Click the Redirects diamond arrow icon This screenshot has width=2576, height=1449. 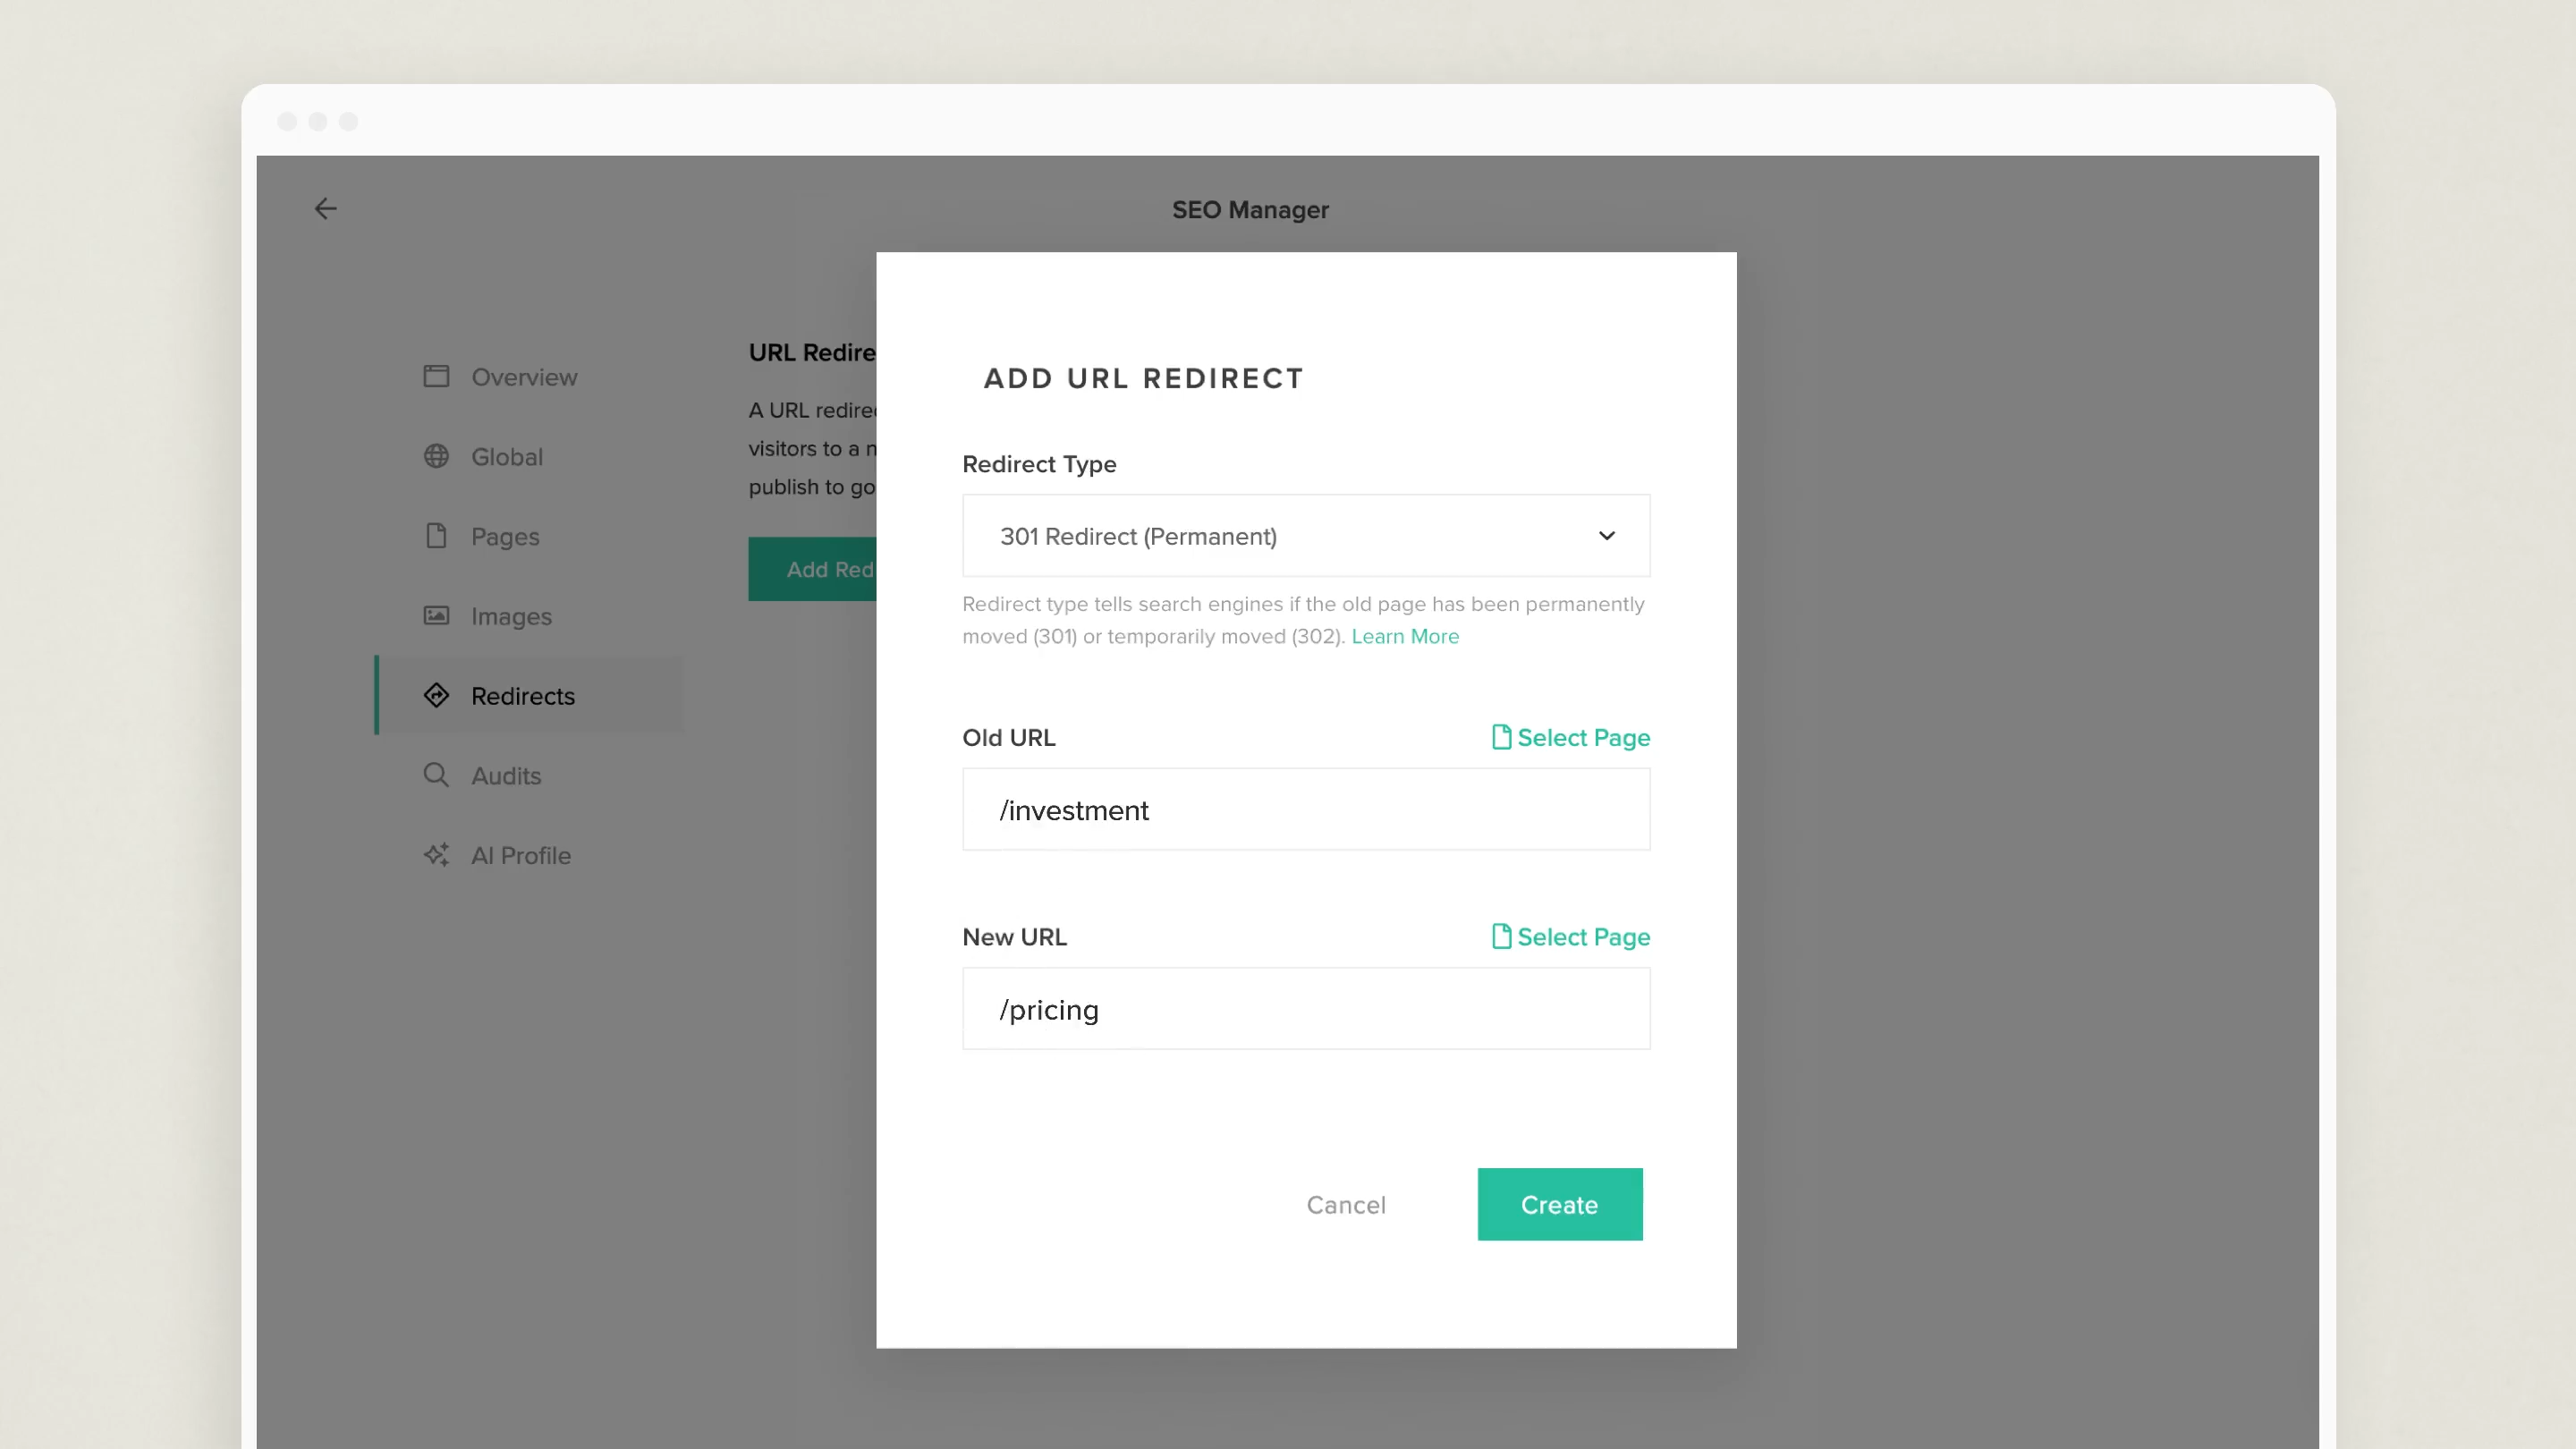pyautogui.click(x=436, y=695)
